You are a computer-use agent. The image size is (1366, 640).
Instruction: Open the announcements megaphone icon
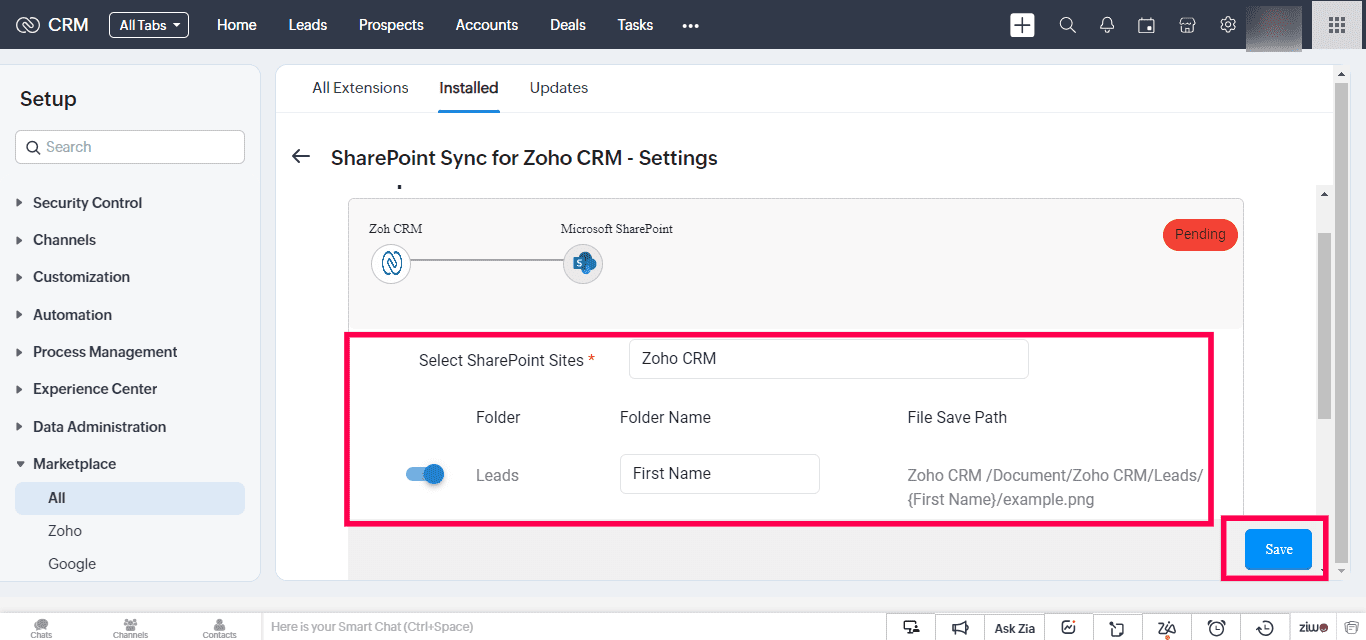click(x=960, y=627)
